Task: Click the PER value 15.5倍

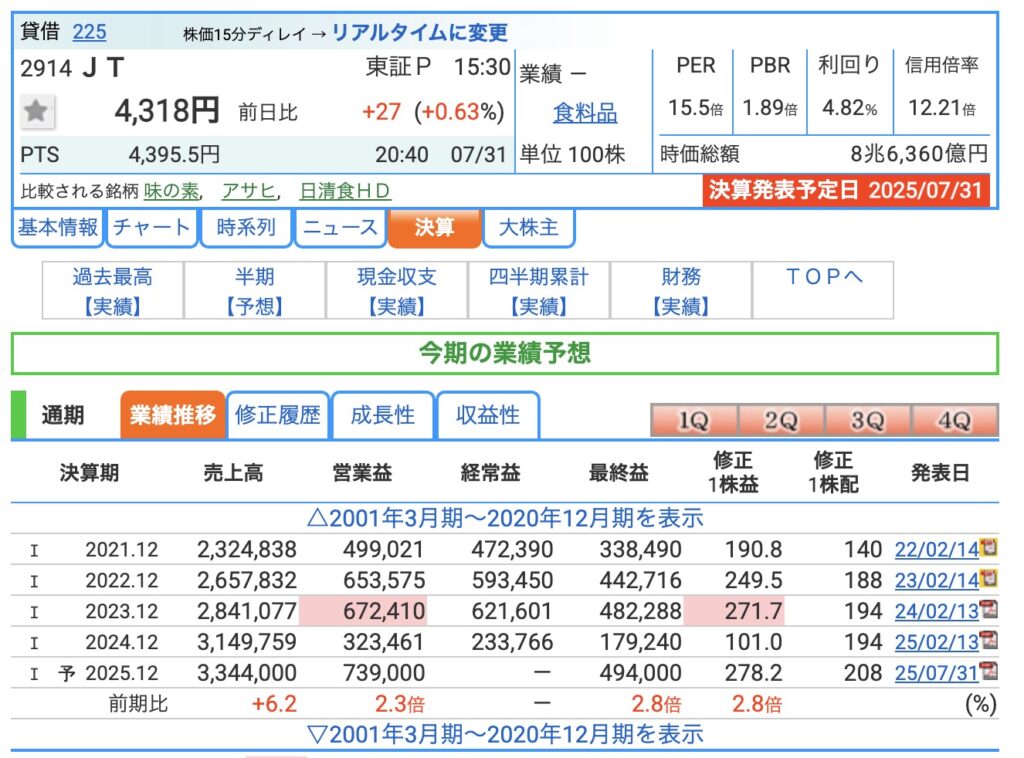Action: click(696, 108)
